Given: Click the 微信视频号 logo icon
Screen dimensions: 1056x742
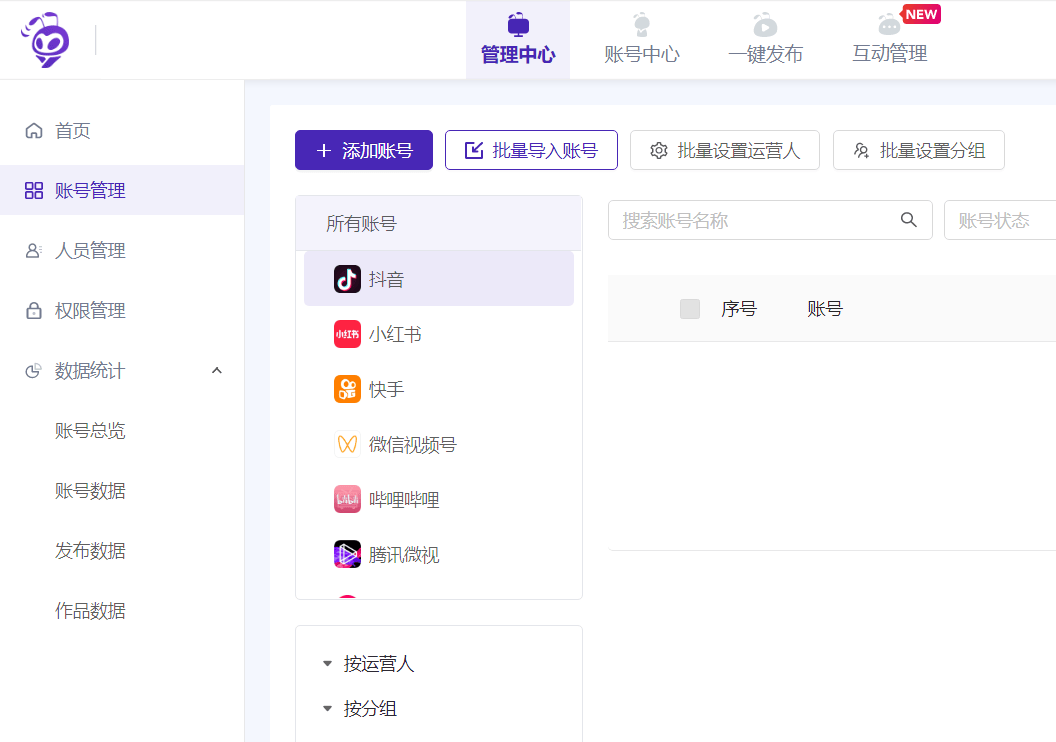Looking at the screenshot, I should [348, 444].
